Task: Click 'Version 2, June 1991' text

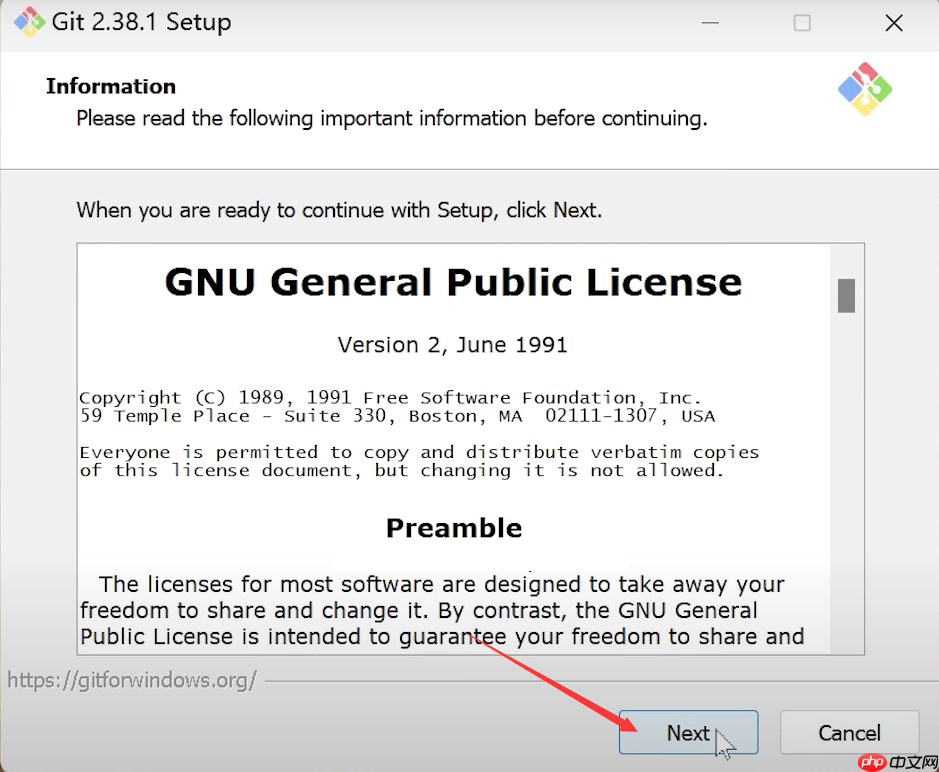Action: coord(452,345)
